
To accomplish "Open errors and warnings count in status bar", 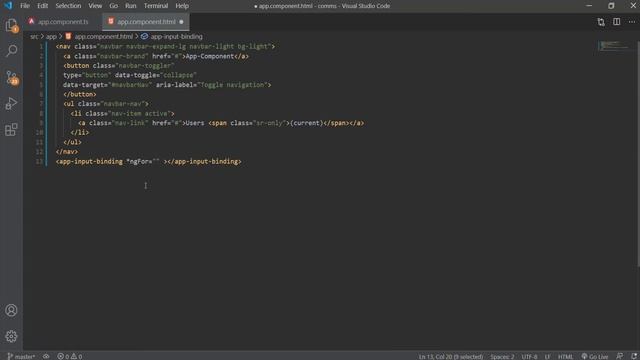I will coord(69,356).
